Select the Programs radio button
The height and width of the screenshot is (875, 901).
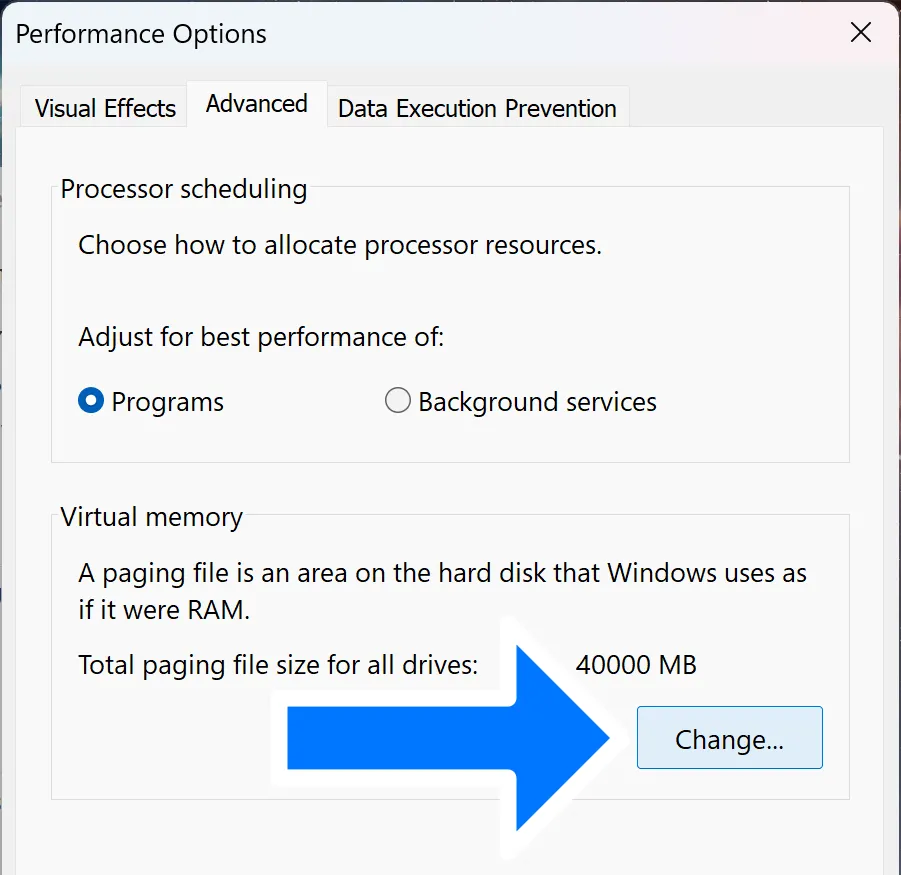point(91,402)
